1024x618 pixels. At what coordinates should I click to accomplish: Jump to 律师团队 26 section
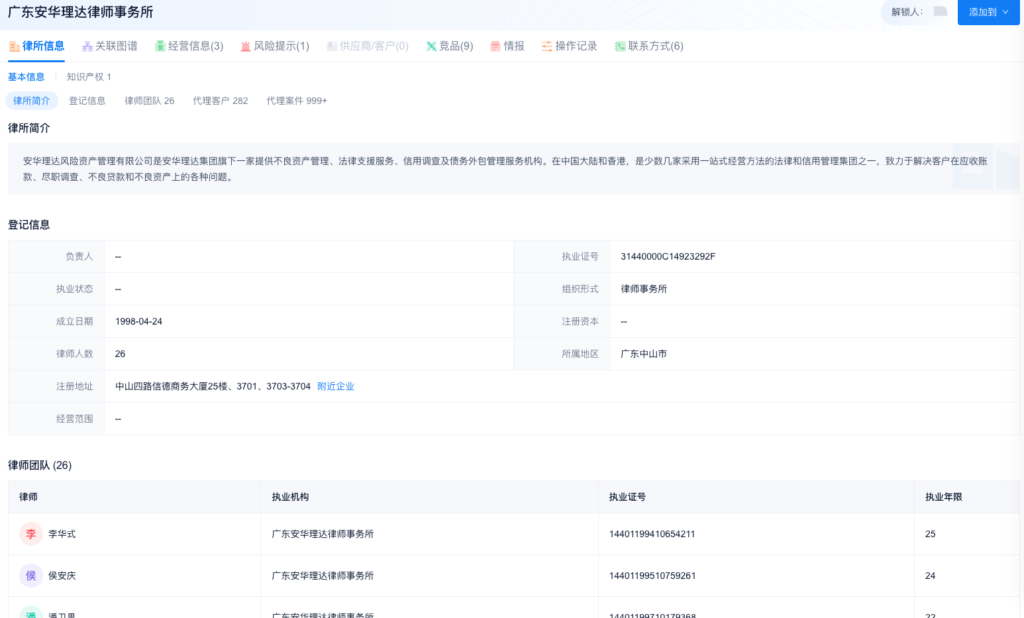click(x=149, y=101)
